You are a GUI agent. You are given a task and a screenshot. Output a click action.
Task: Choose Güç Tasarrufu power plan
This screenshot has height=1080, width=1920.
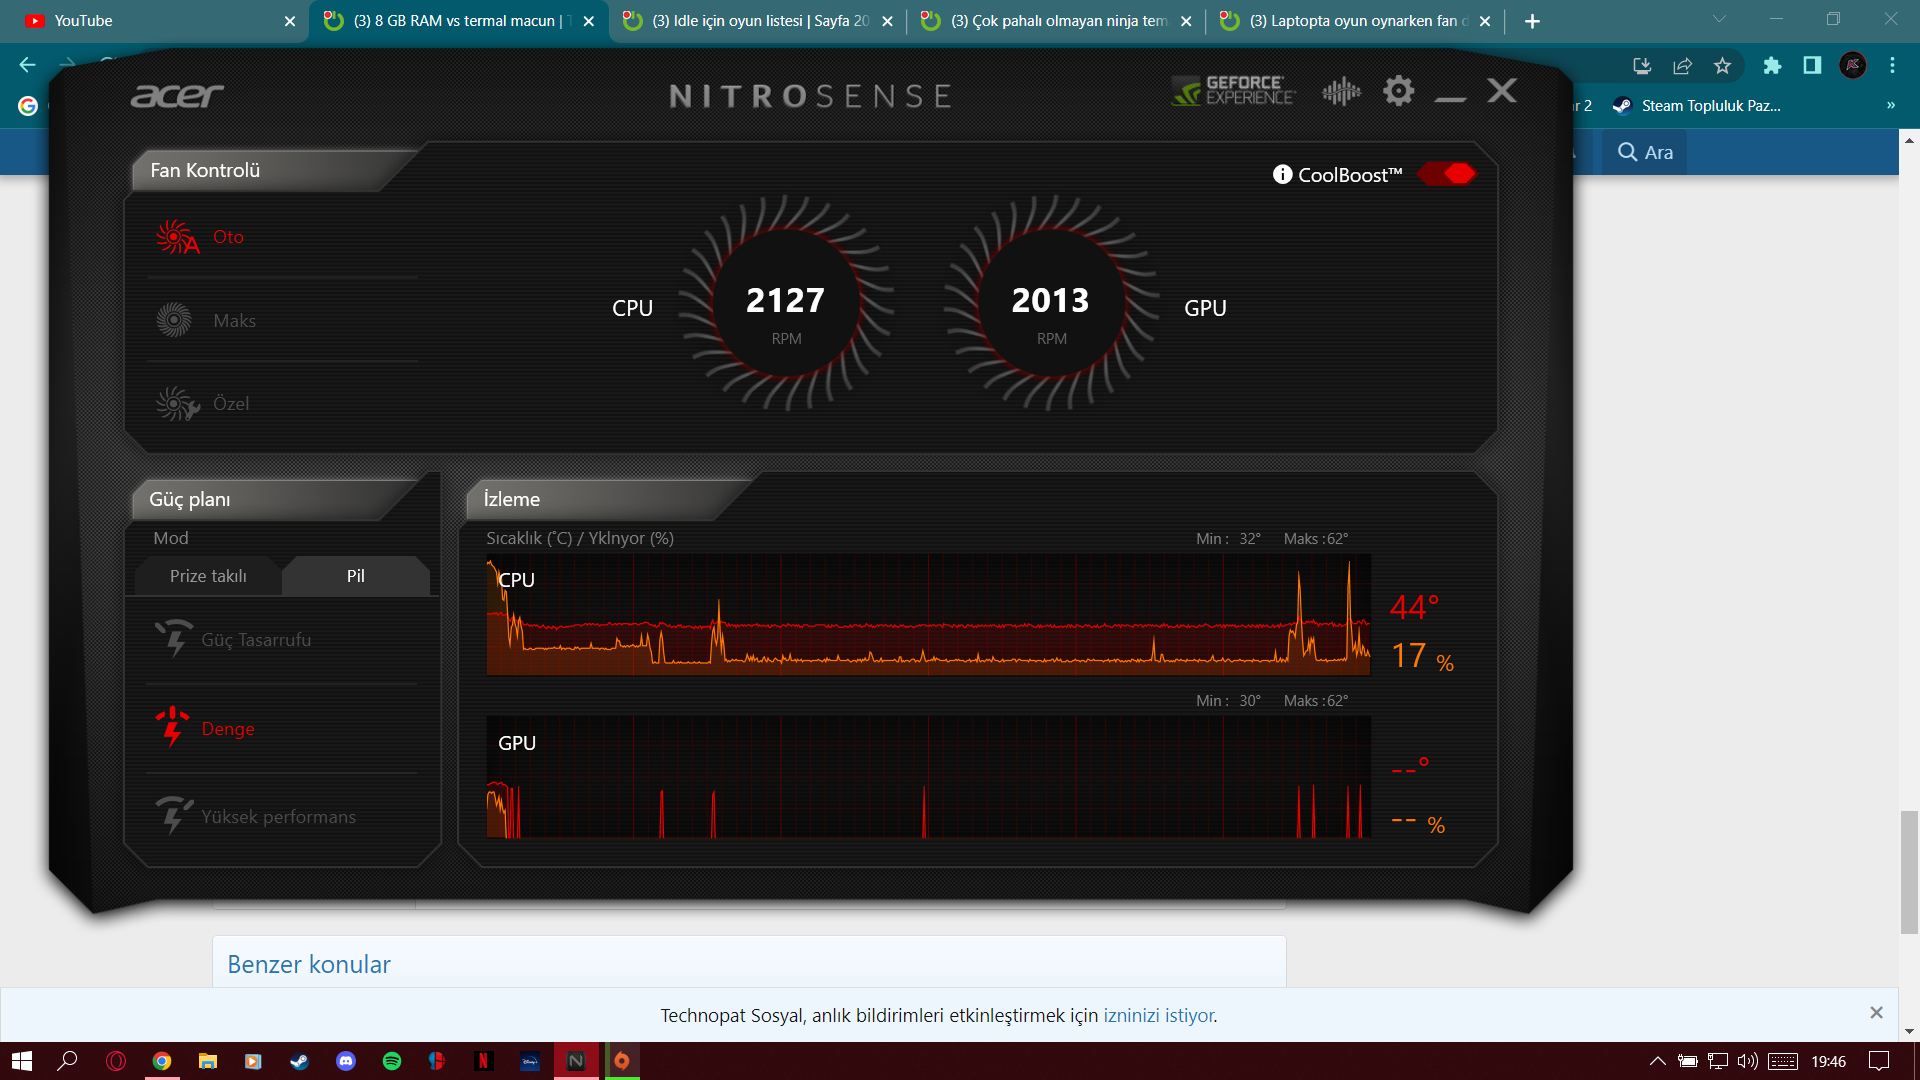tap(256, 640)
